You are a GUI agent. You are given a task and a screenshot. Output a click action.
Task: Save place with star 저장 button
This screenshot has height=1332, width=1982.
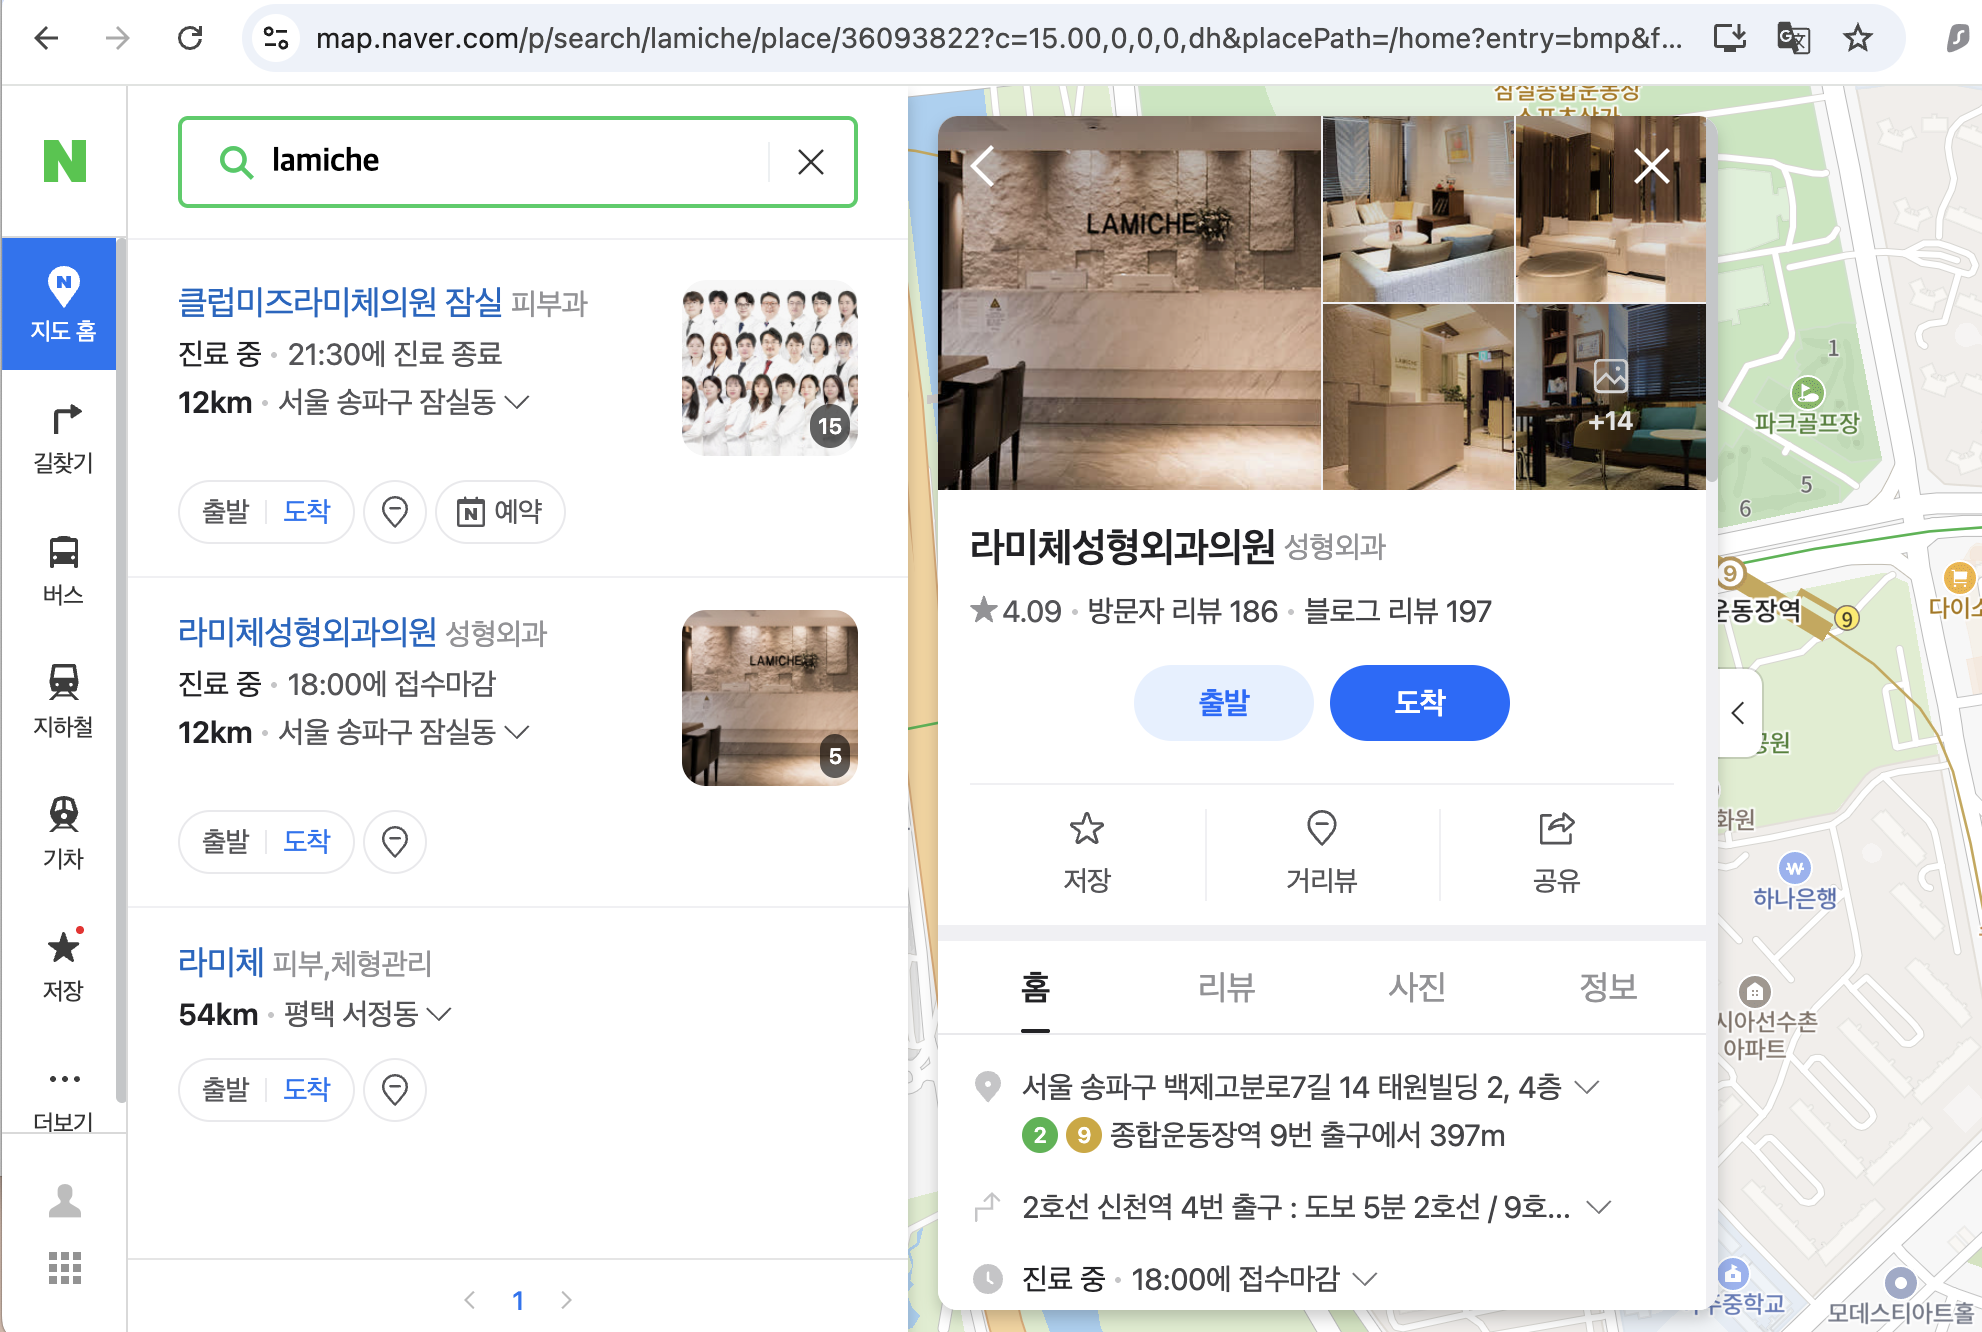click(x=1087, y=853)
